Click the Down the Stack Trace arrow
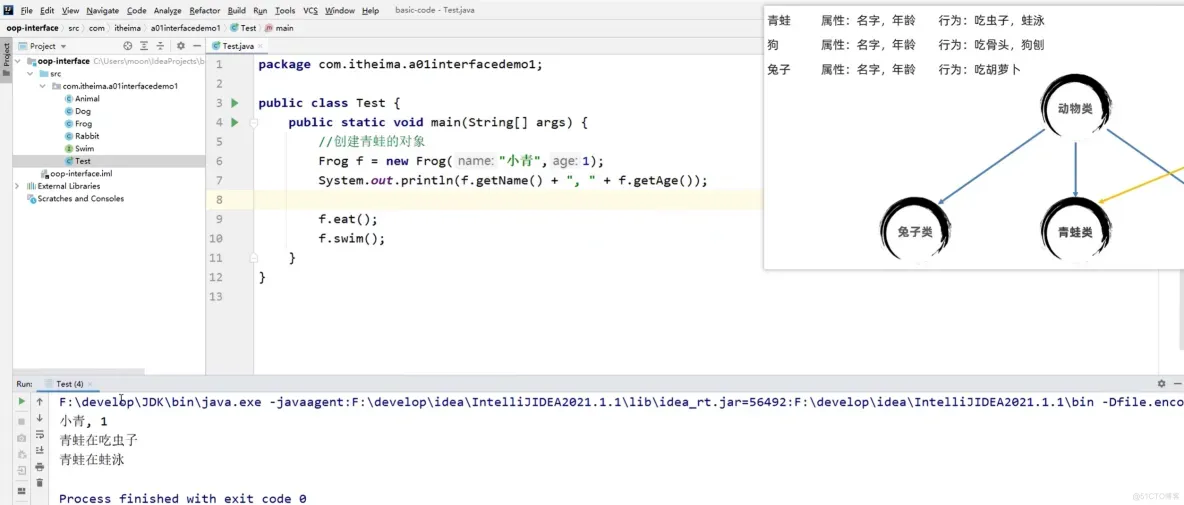1184x505 pixels. (x=40, y=418)
